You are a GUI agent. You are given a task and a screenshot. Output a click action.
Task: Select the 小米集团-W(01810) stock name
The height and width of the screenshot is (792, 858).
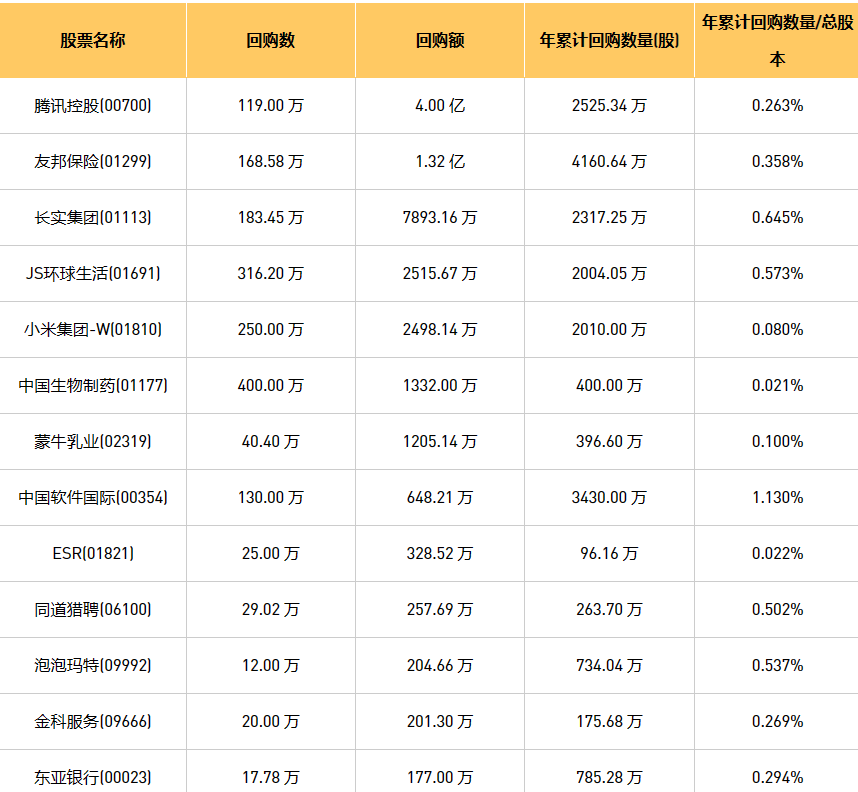[x=92, y=329]
